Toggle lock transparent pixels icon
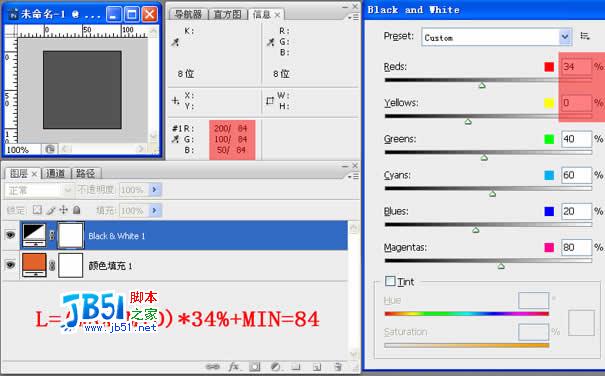The image size is (605, 376). [37, 210]
